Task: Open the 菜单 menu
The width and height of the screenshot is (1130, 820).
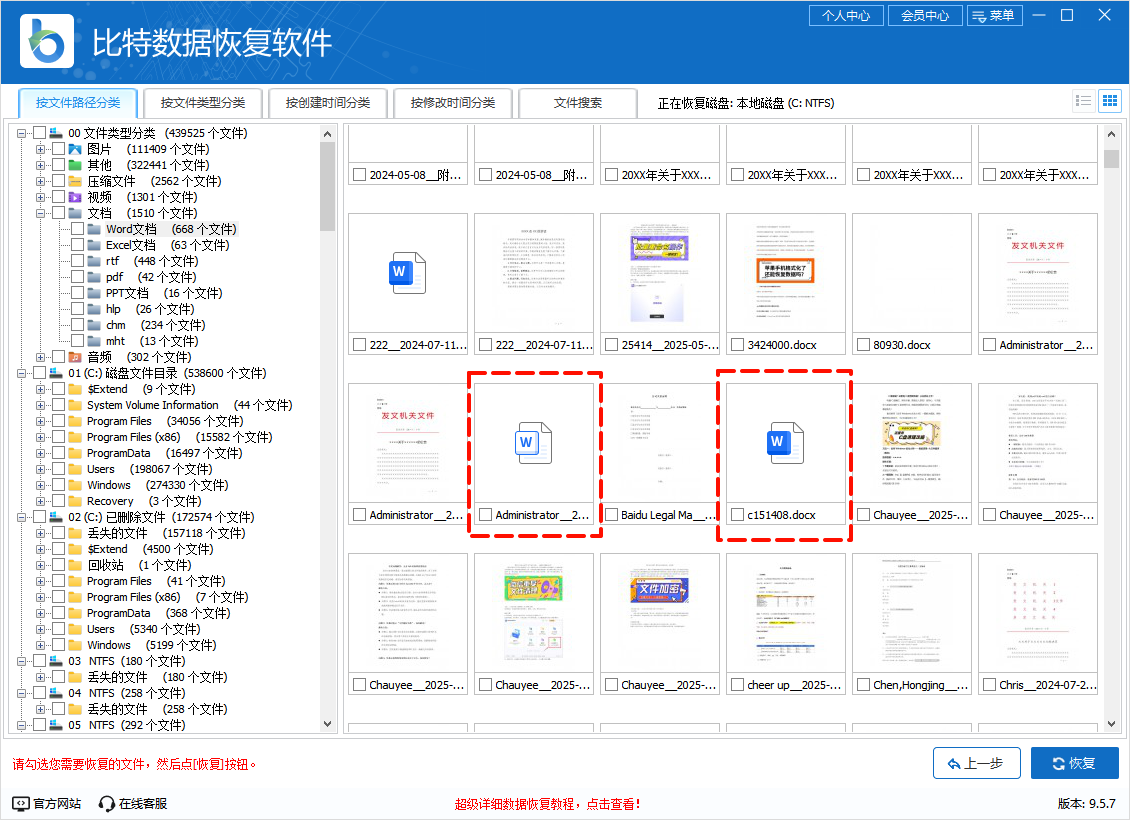Action: (x=995, y=16)
